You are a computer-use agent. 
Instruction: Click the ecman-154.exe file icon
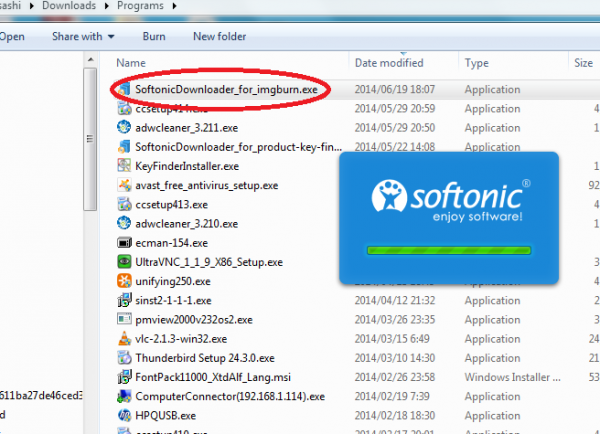124,243
